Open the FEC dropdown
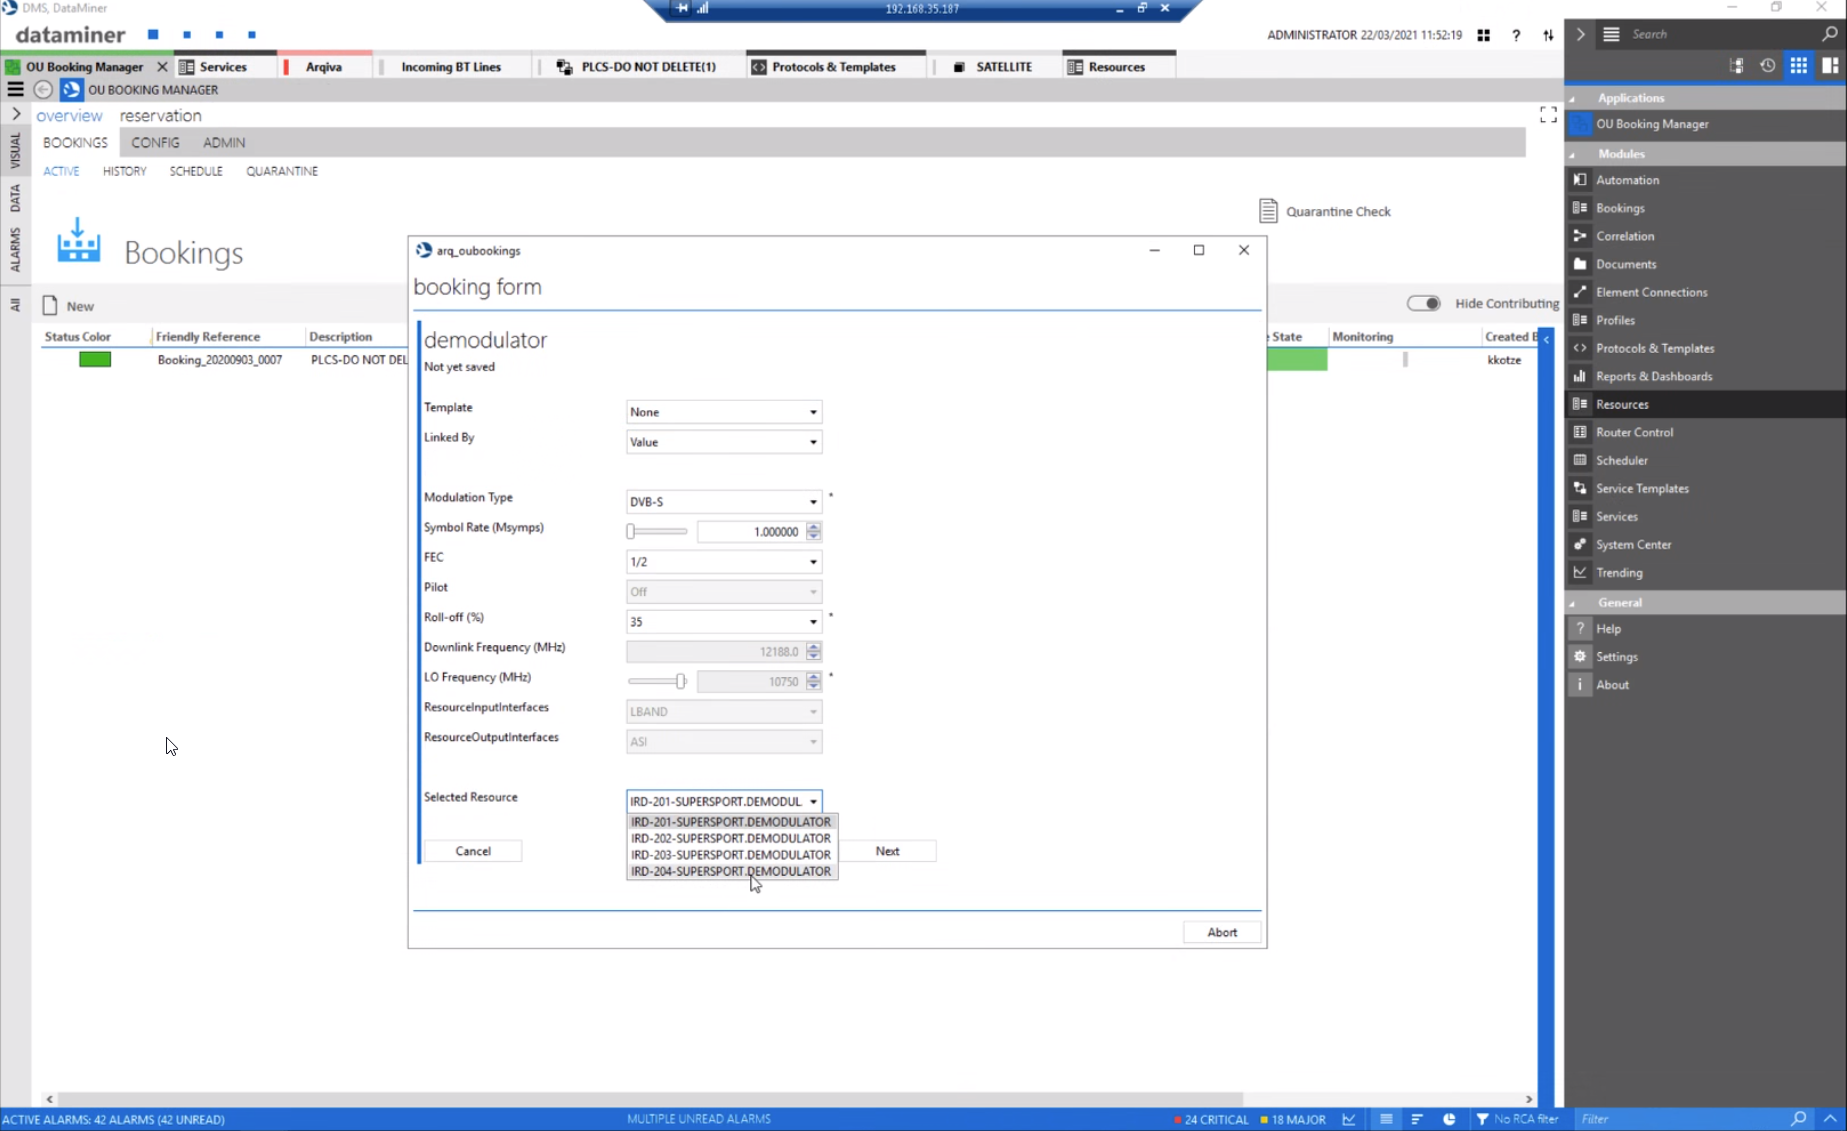1847x1131 pixels. (724, 562)
